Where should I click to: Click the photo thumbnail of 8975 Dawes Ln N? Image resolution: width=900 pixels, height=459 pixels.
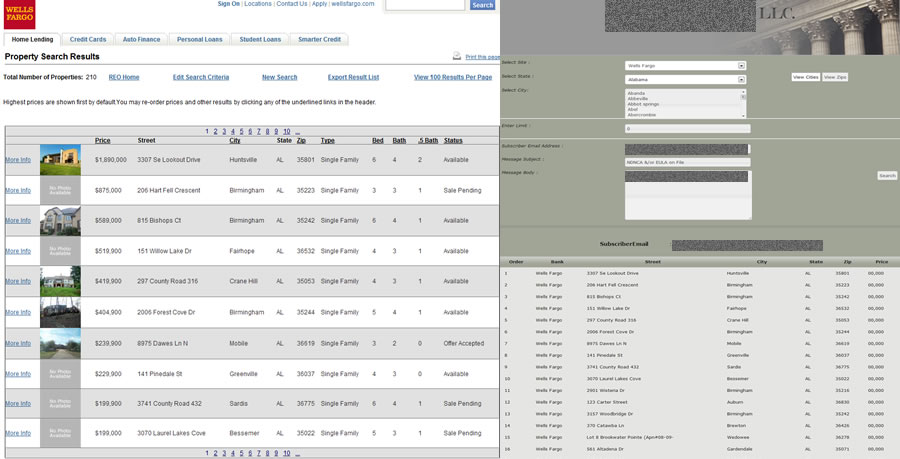pos(60,344)
